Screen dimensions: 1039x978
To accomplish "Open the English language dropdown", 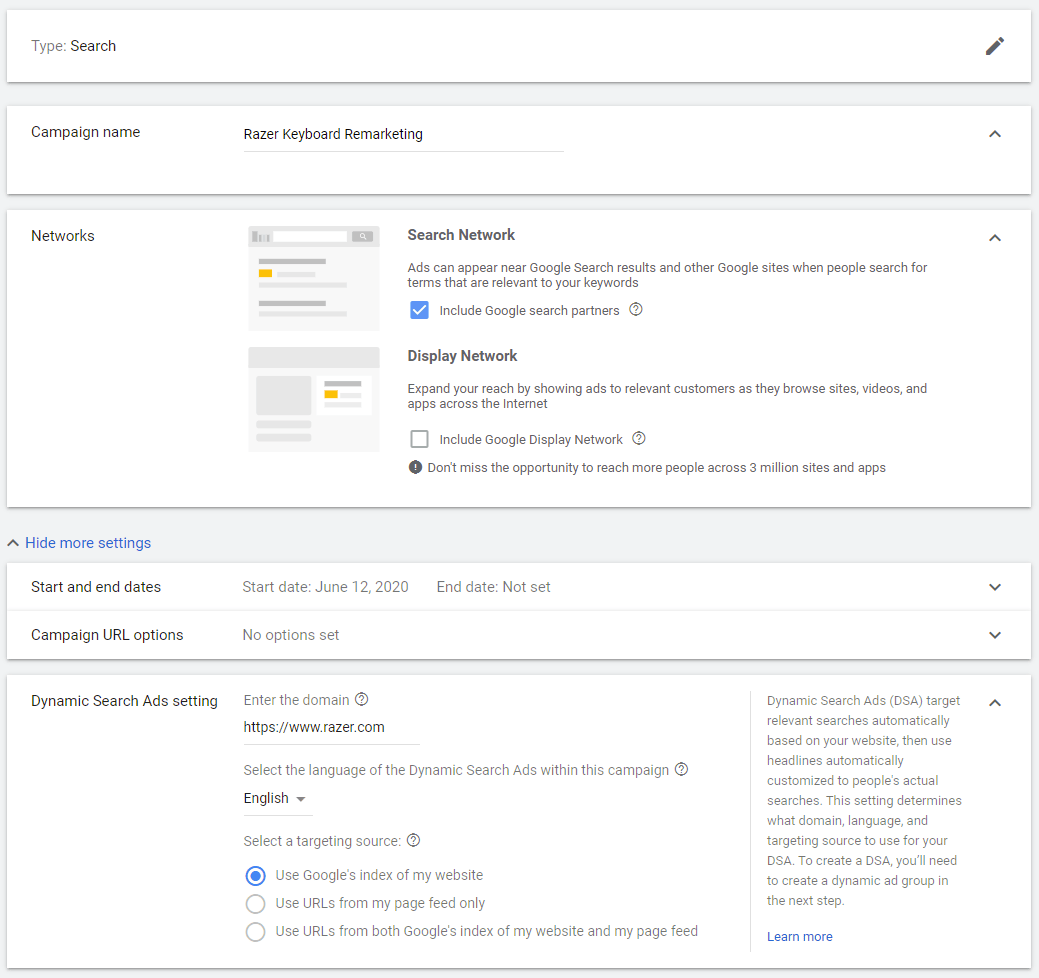I will point(277,798).
